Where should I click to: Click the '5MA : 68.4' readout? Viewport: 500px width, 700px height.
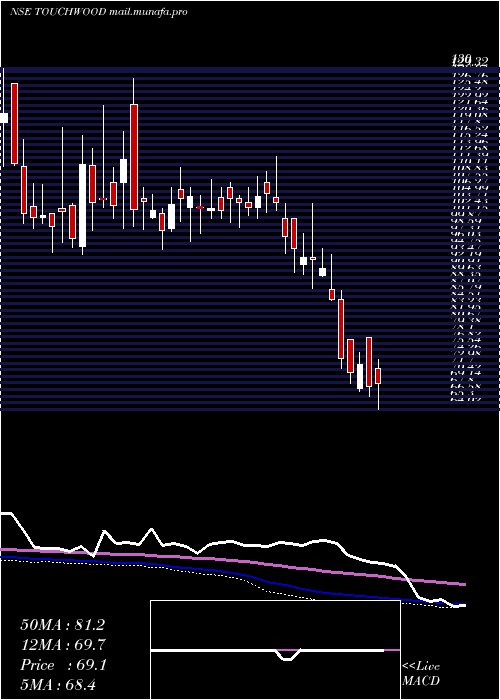(59, 685)
